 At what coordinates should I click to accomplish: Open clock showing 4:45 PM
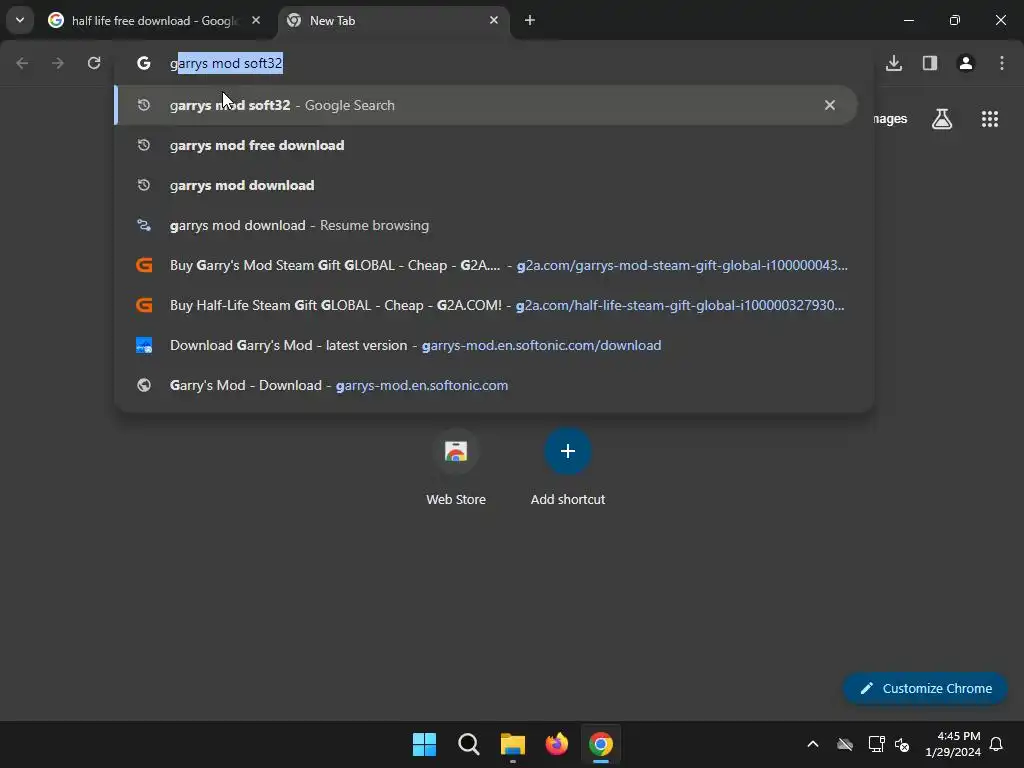(x=952, y=744)
